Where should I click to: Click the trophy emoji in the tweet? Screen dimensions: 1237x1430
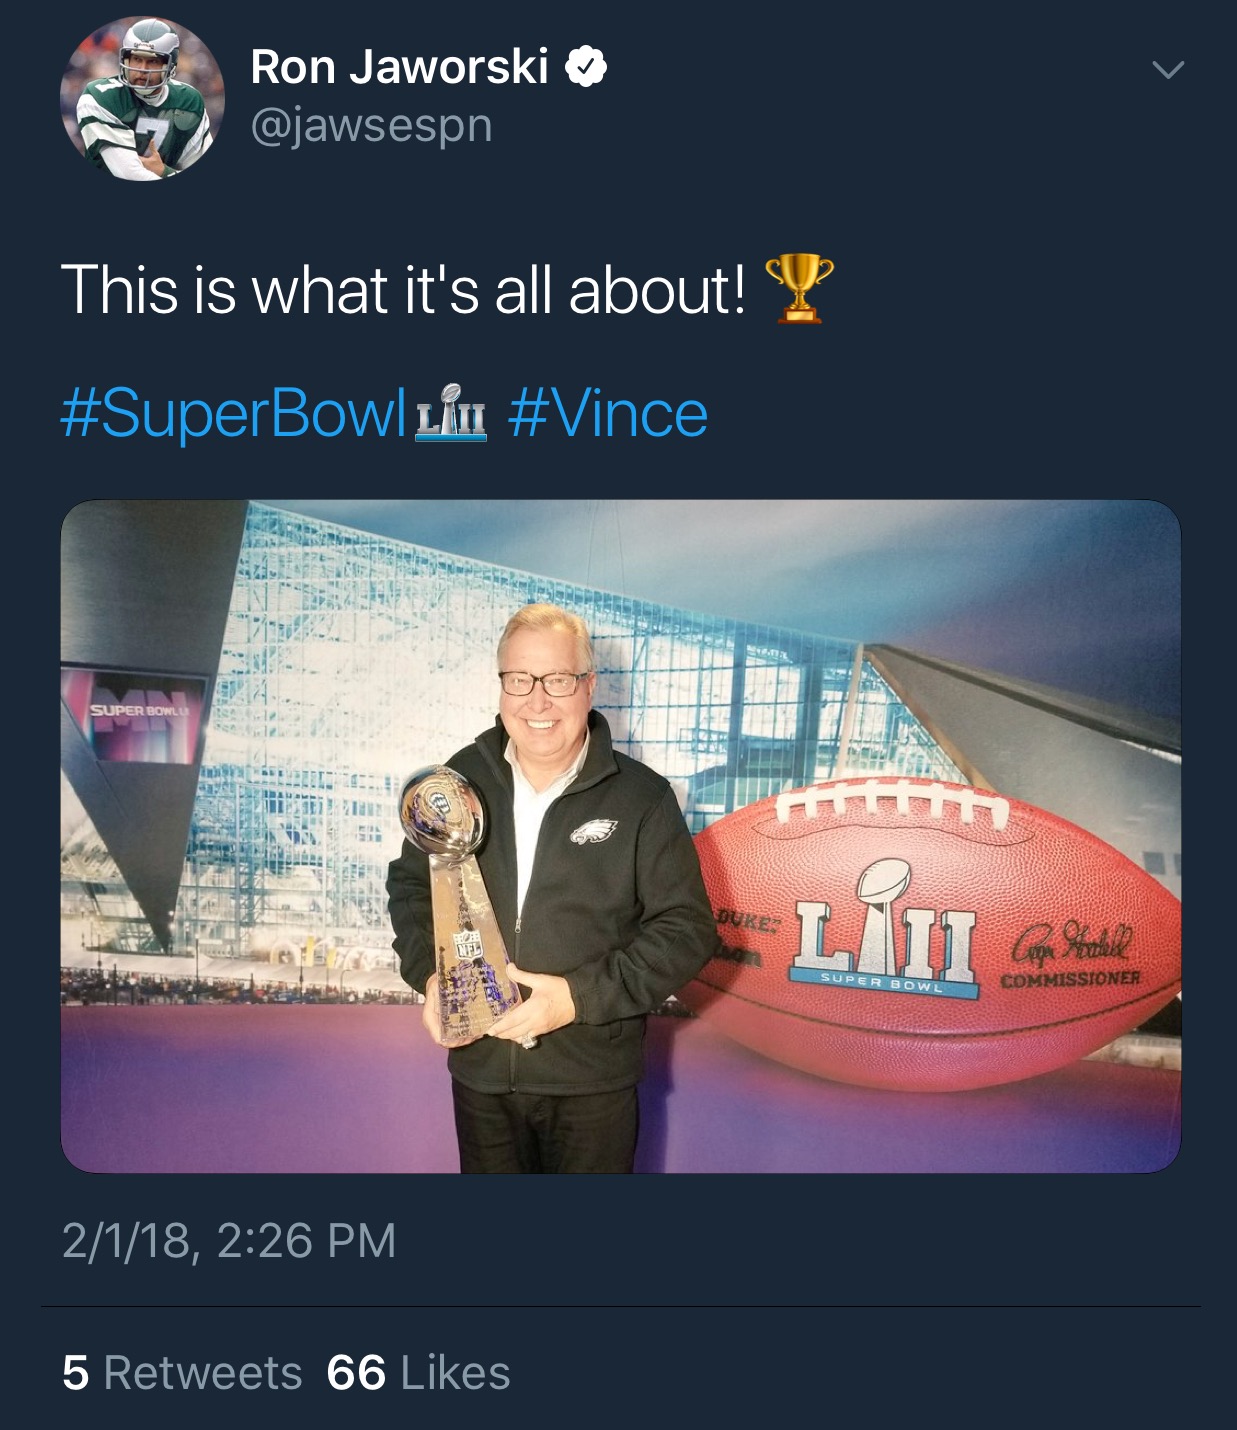click(799, 289)
